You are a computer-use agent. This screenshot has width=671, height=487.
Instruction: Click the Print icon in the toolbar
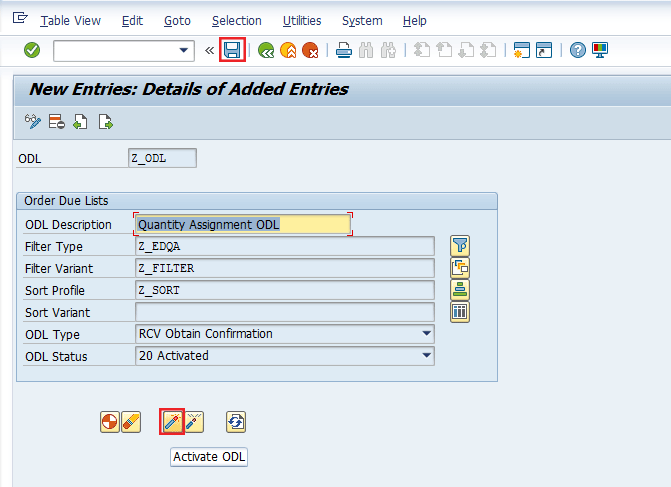(x=343, y=50)
